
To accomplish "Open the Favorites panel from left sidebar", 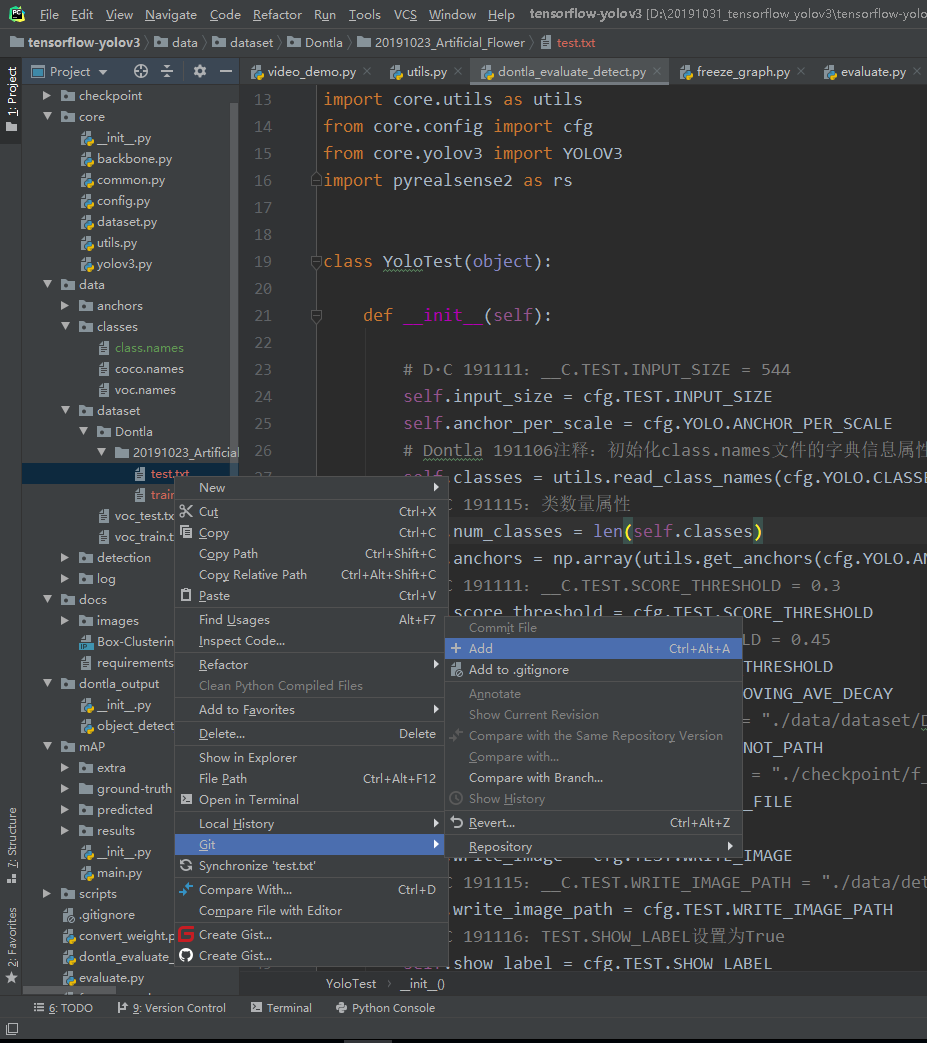I will click(11, 935).
